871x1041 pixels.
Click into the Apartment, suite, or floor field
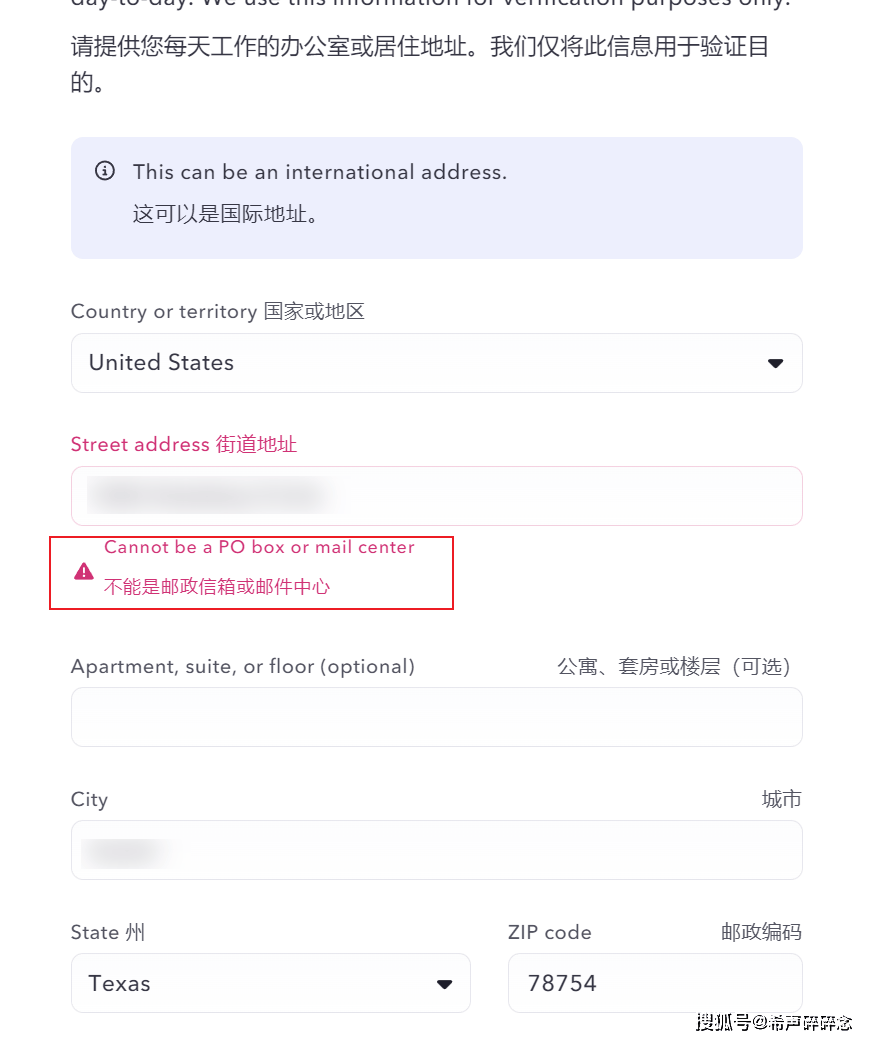436,717
